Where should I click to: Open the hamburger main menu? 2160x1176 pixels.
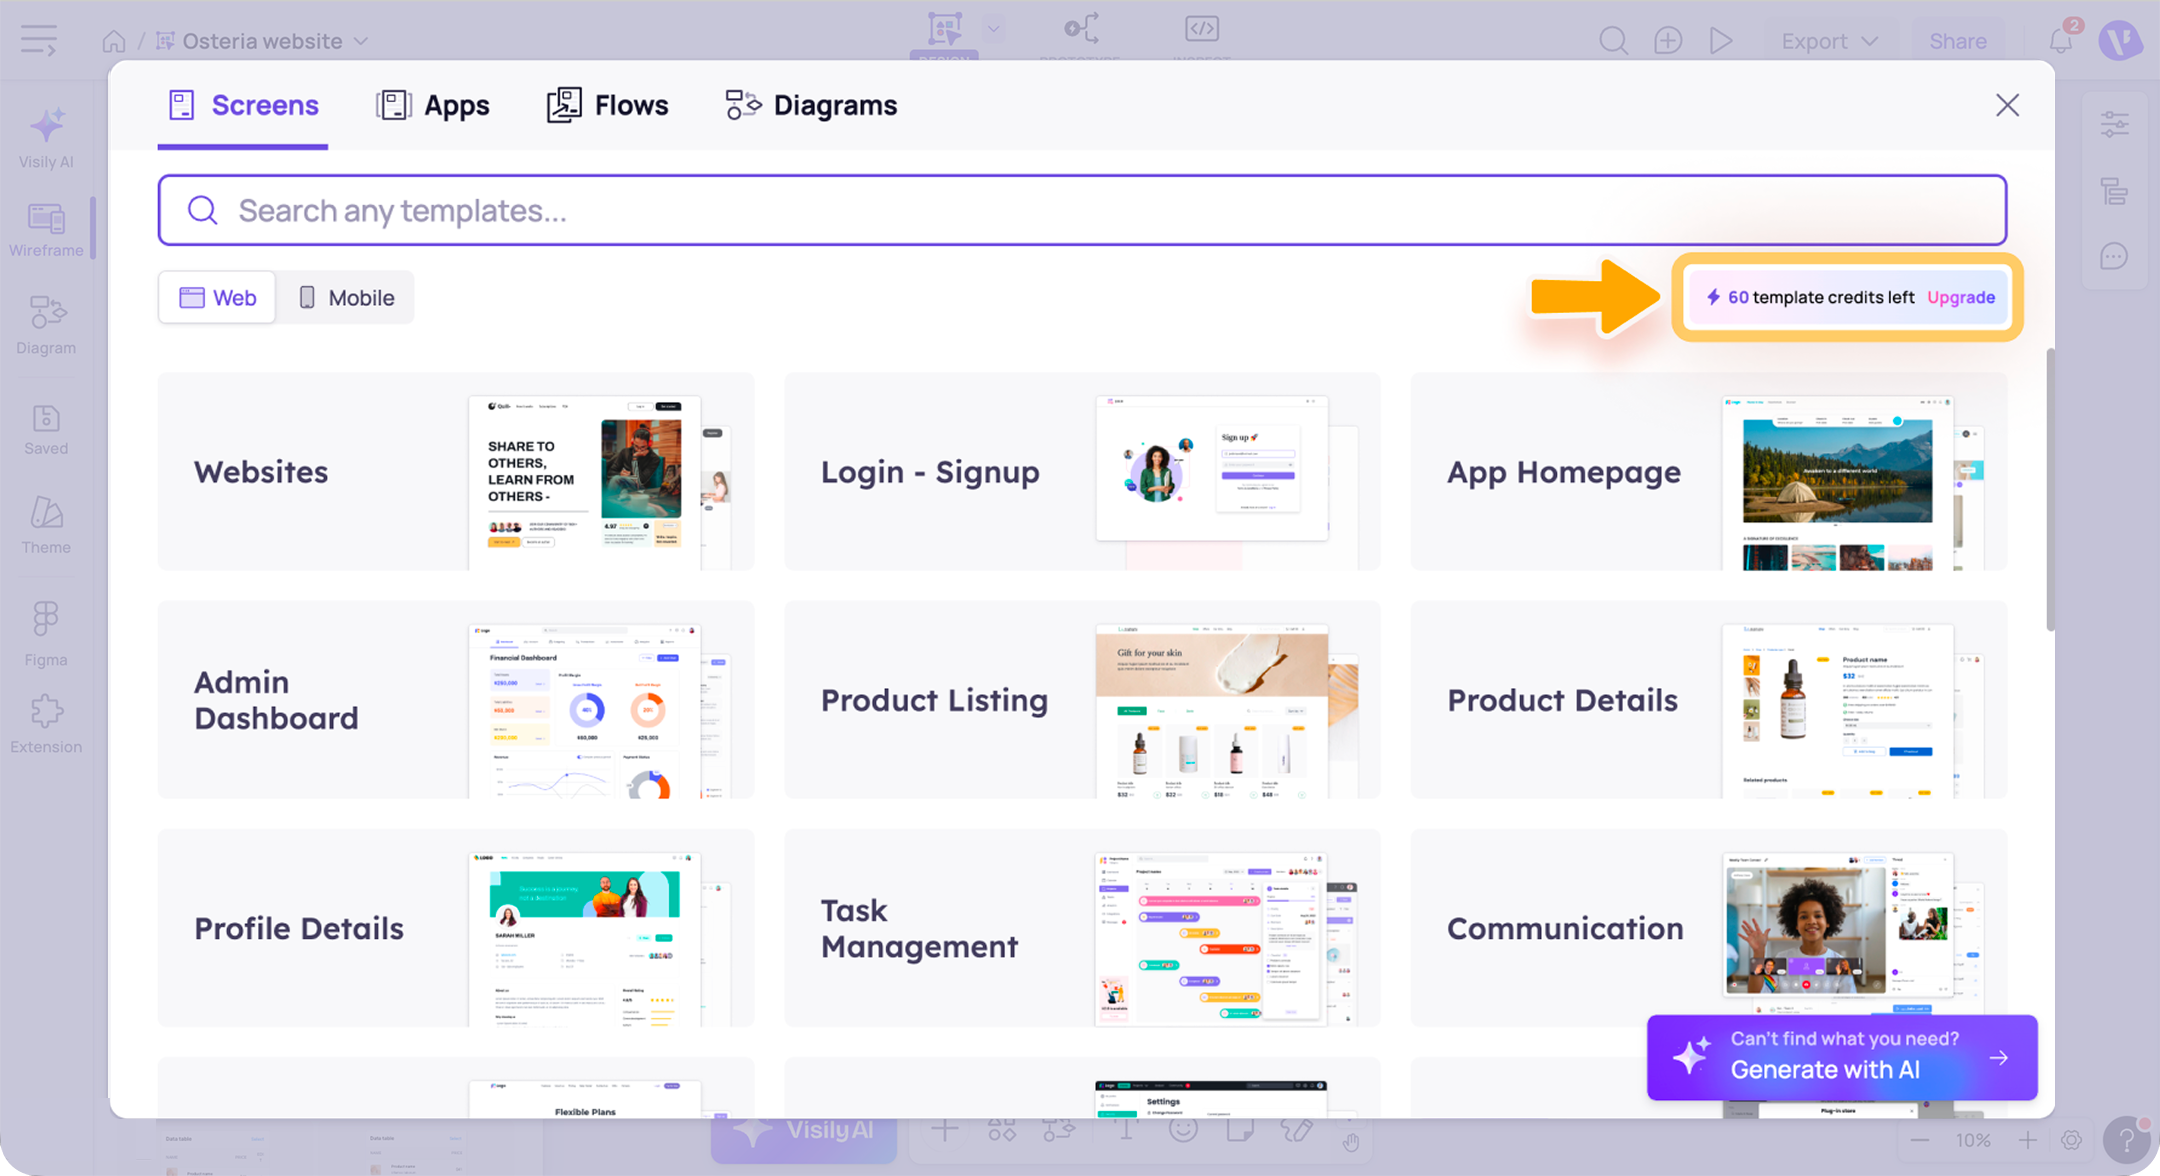click(x=39, y=41)
